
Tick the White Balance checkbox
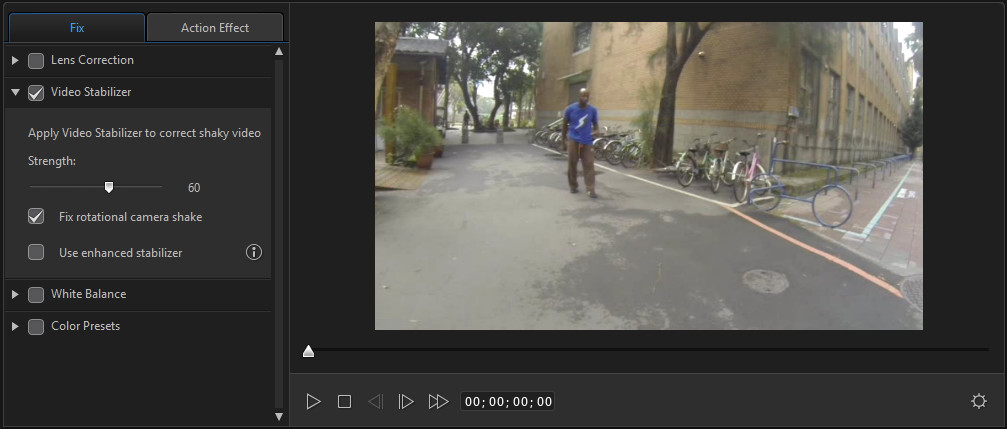[x=36, y=295]
